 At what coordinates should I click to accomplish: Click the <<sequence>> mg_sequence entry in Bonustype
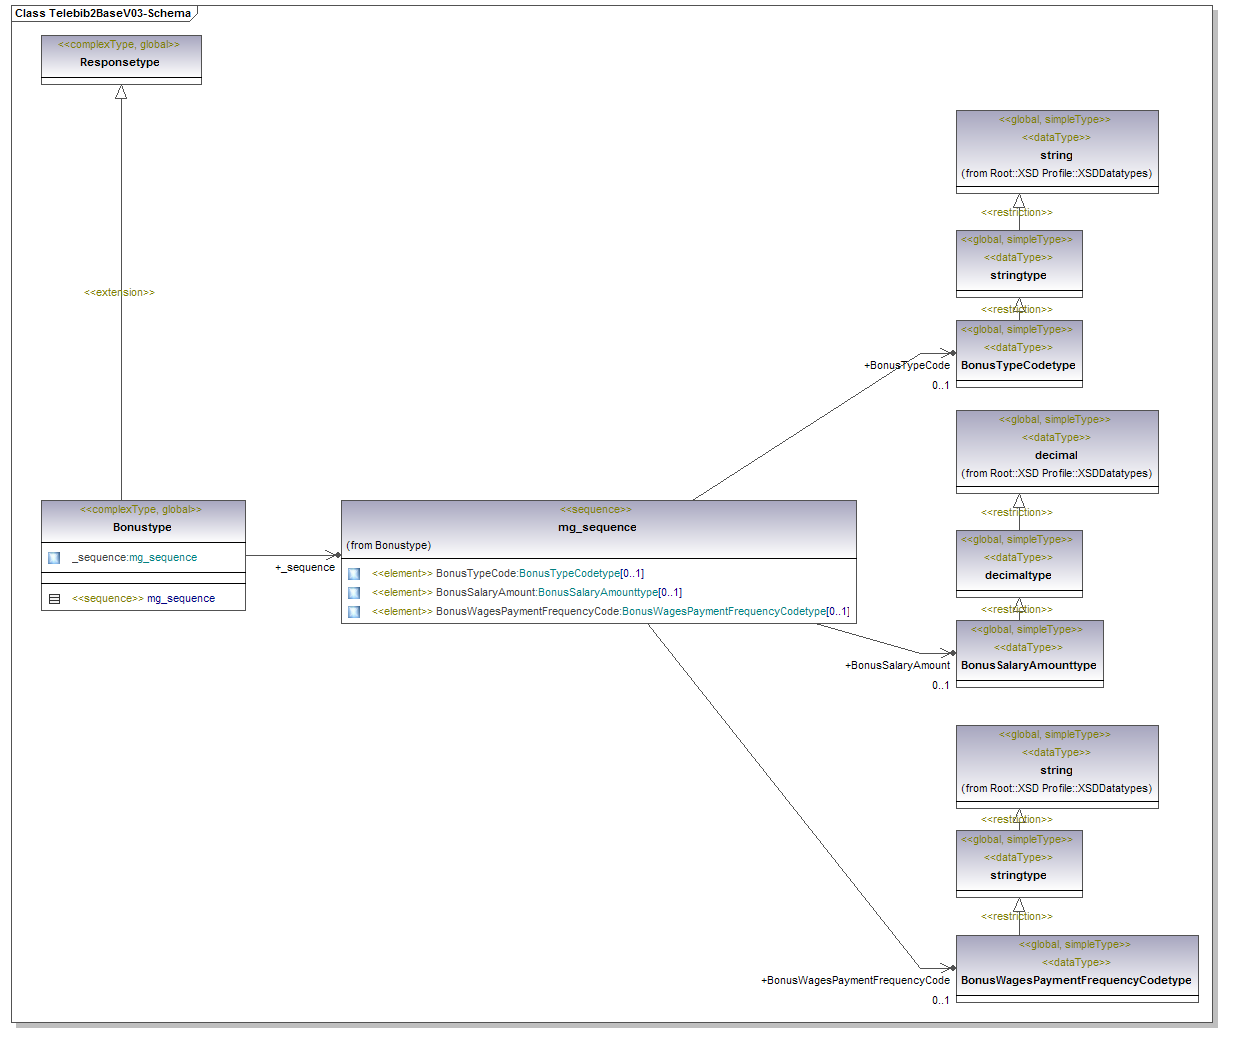coord(143,599)
